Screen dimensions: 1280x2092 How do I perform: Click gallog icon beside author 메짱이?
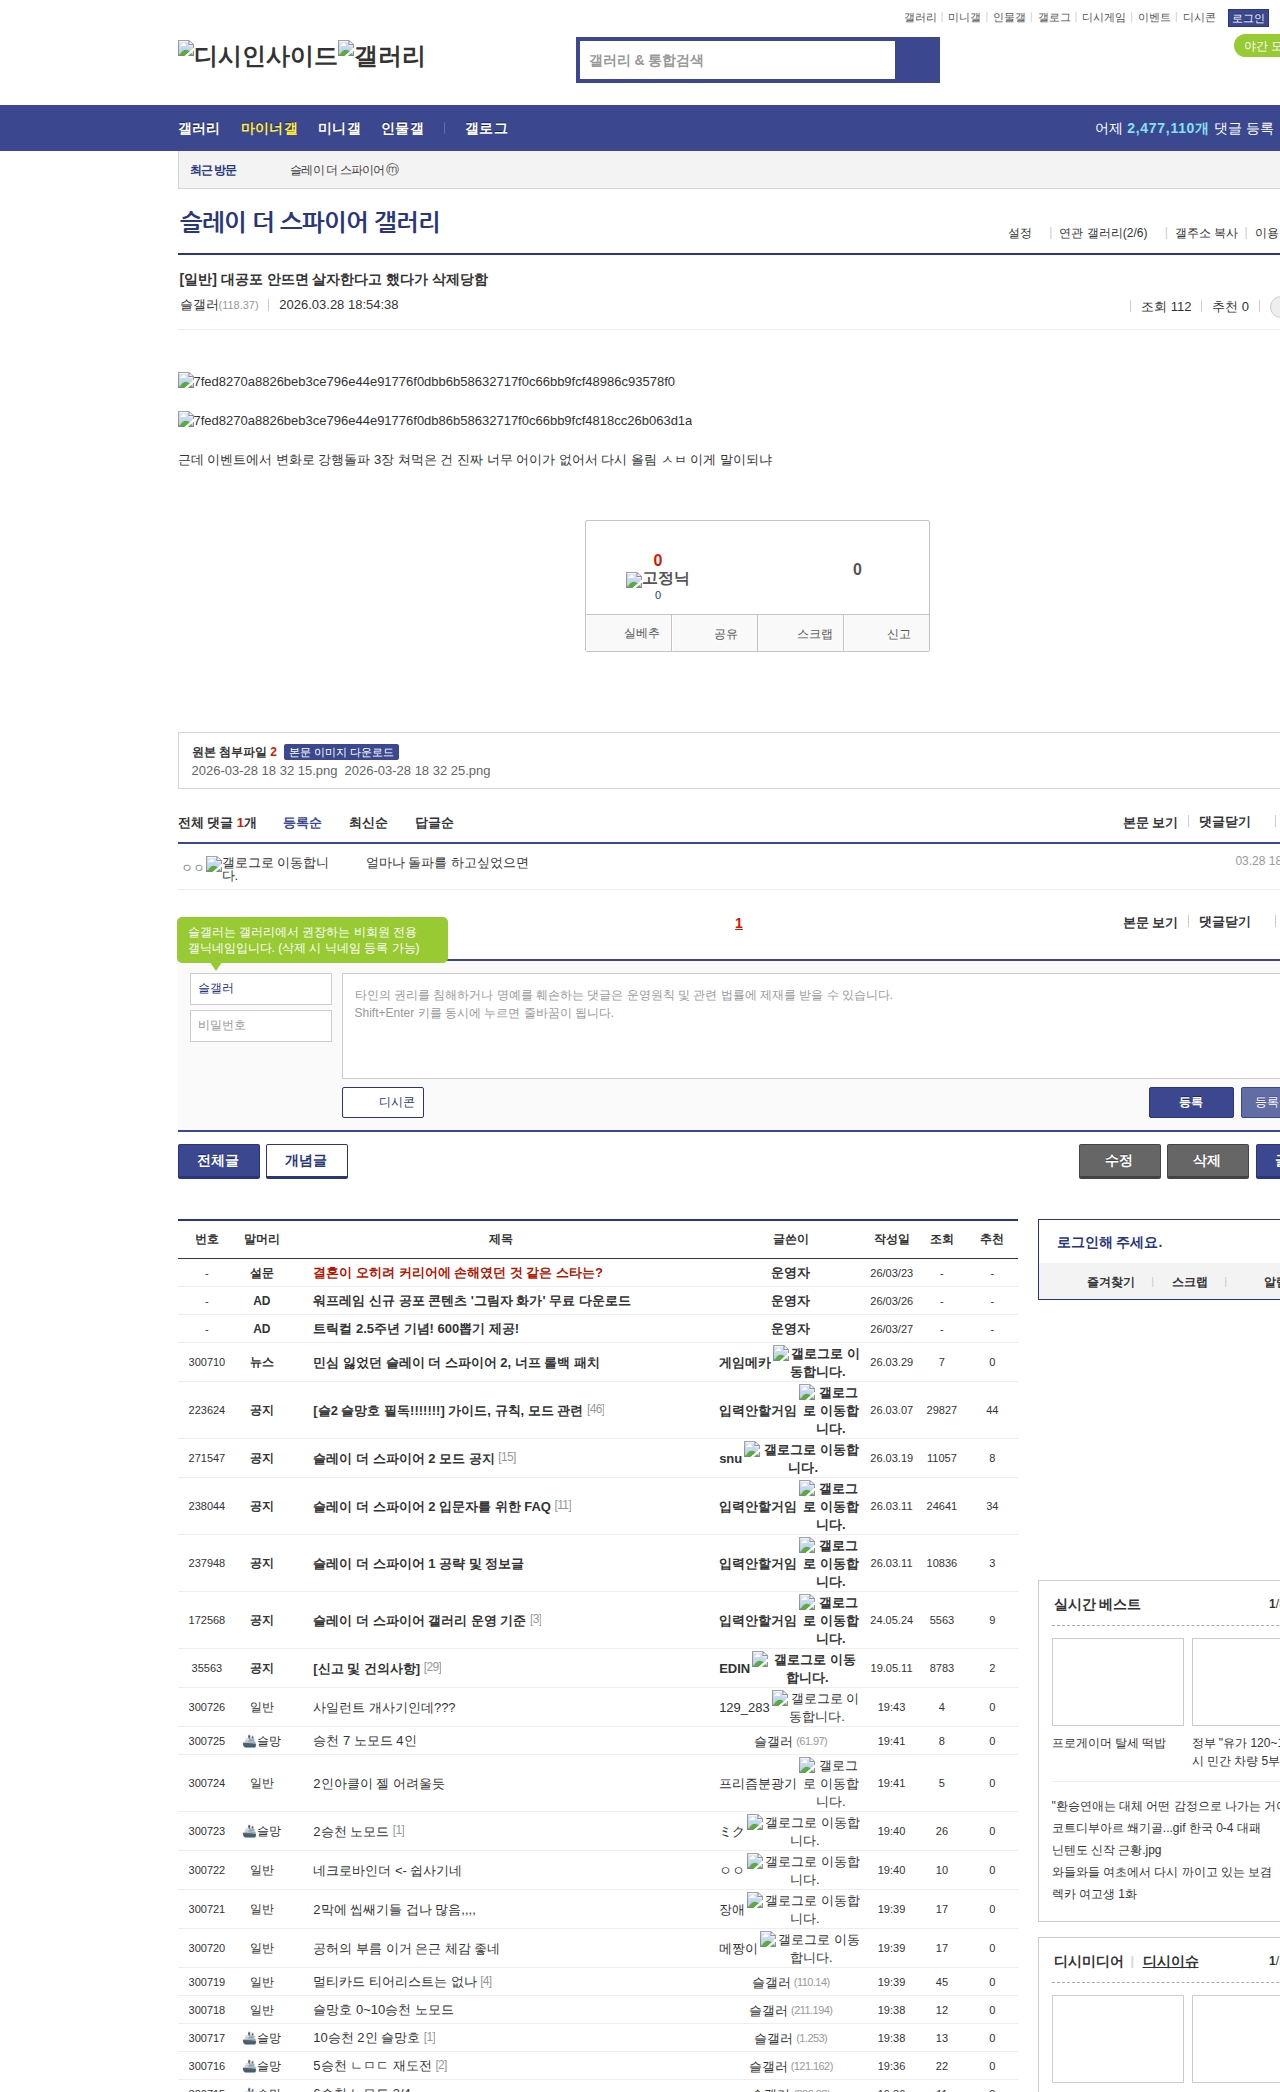pyautogui.click(x=768, y=1940)
